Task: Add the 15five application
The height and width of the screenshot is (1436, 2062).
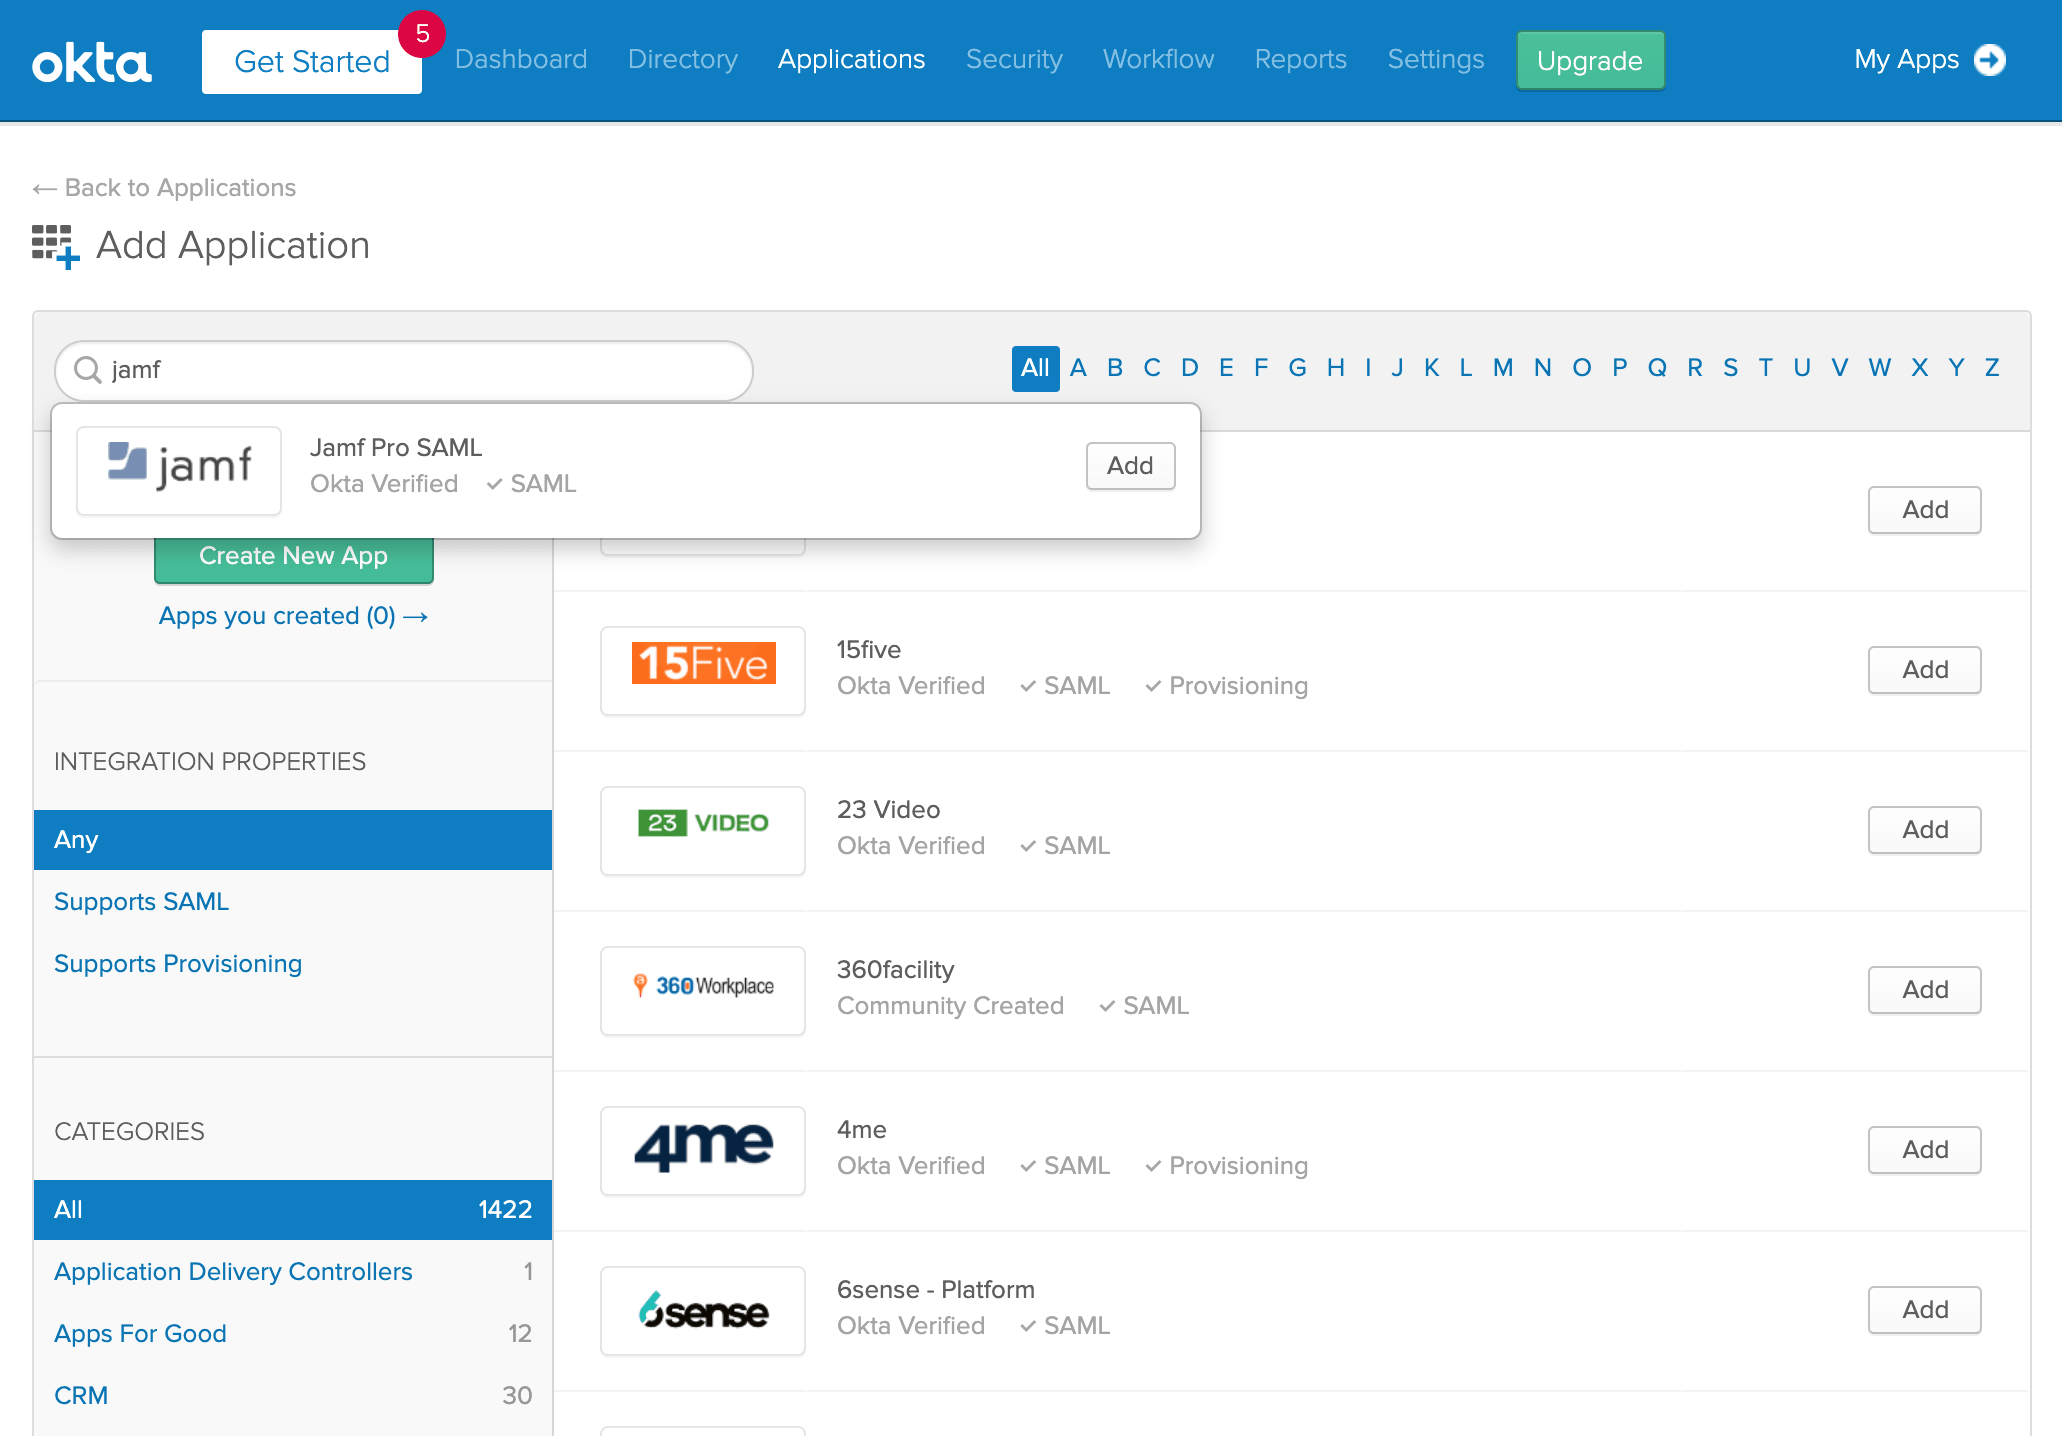Action: pyautogui.click(x=1925, y=670)
